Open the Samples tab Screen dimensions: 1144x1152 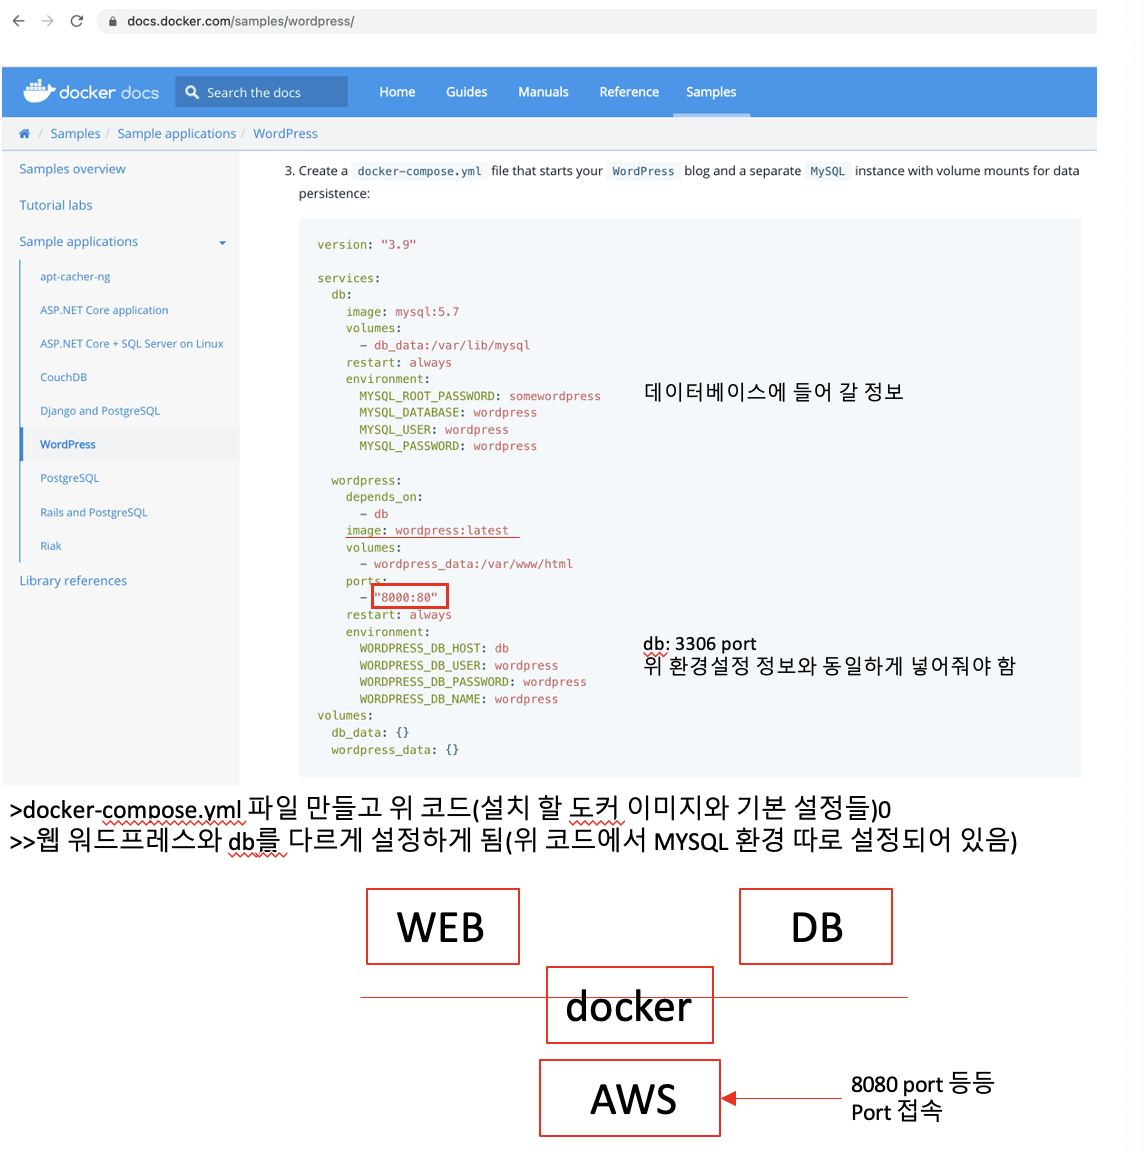[x=710, y=92]
